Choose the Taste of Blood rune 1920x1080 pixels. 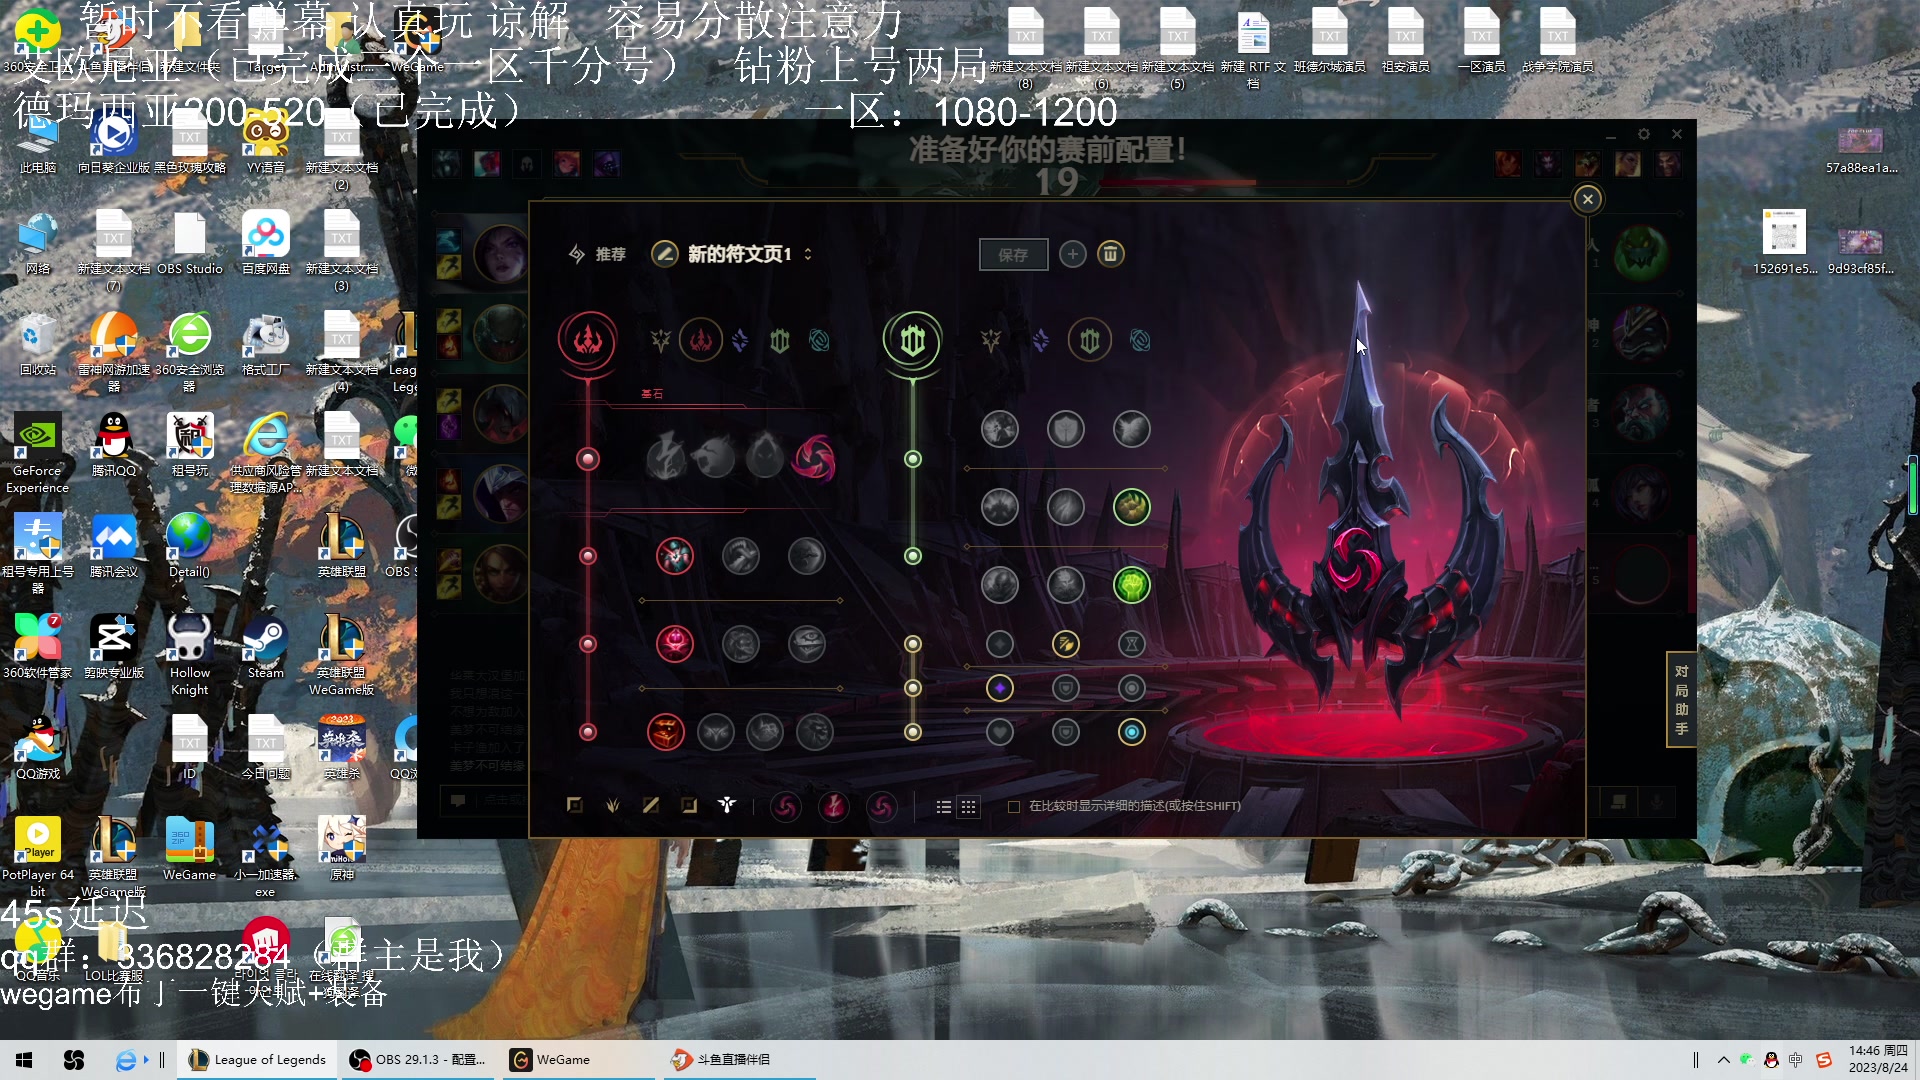point(741,556)
